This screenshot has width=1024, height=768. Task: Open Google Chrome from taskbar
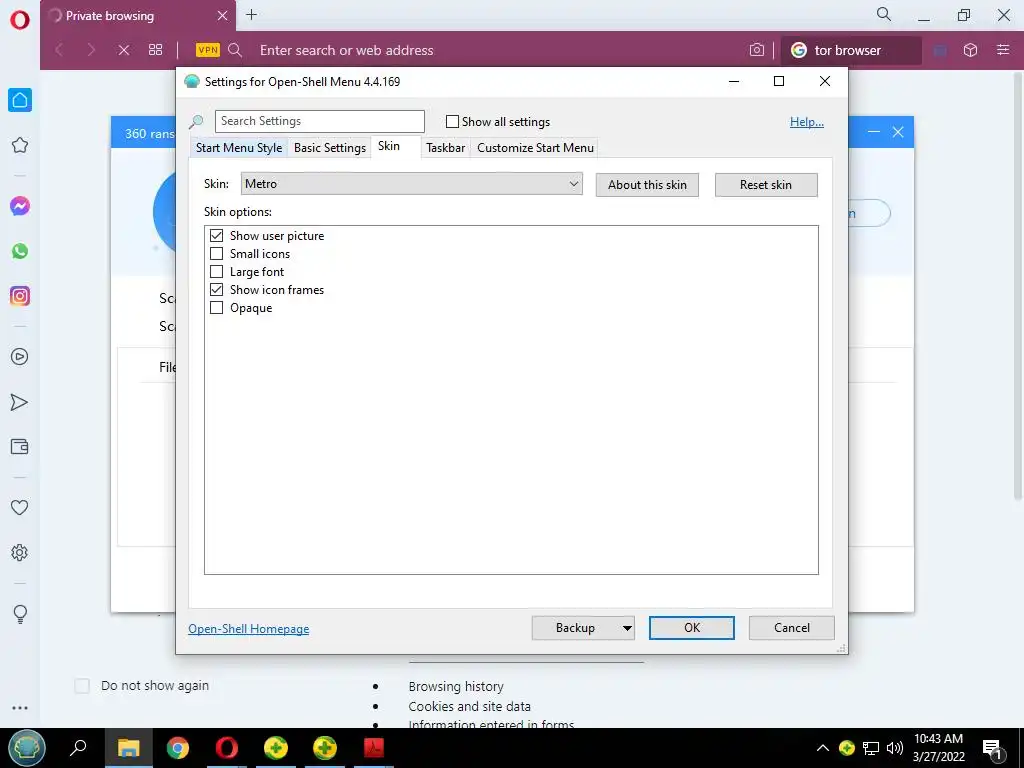click(x=178, y=748)
